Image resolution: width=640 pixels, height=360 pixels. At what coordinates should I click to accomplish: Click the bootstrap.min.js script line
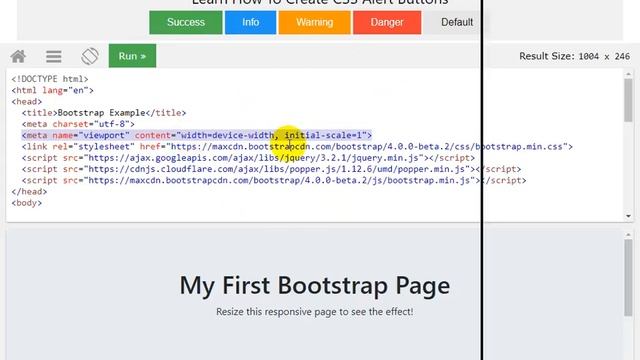(x=274, y=180)
